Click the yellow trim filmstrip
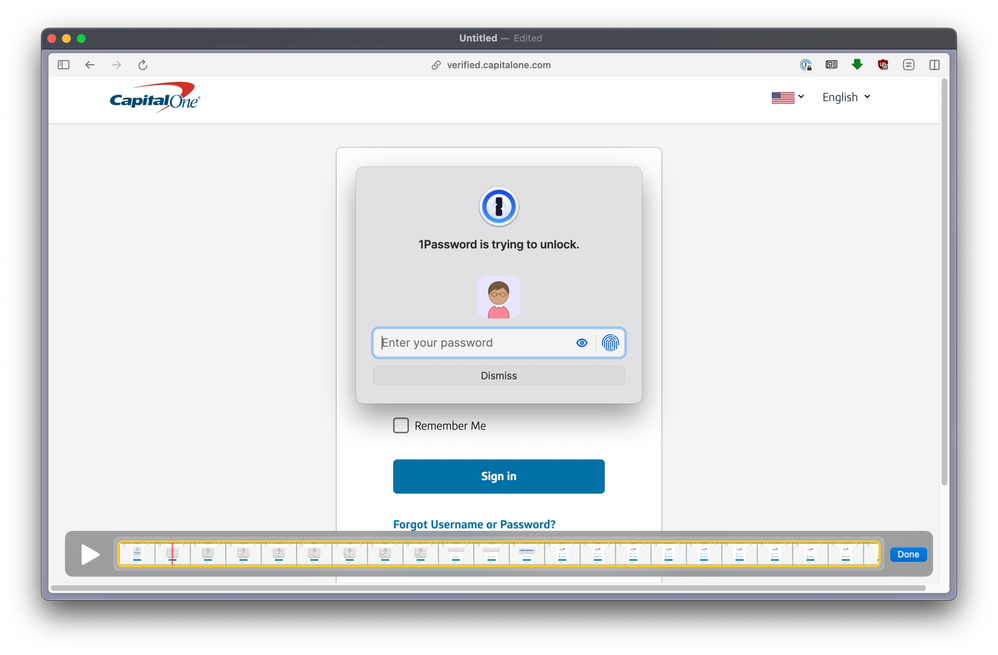Screen dimensions: 998x655 pyautogui.click(x=499, y=554)
